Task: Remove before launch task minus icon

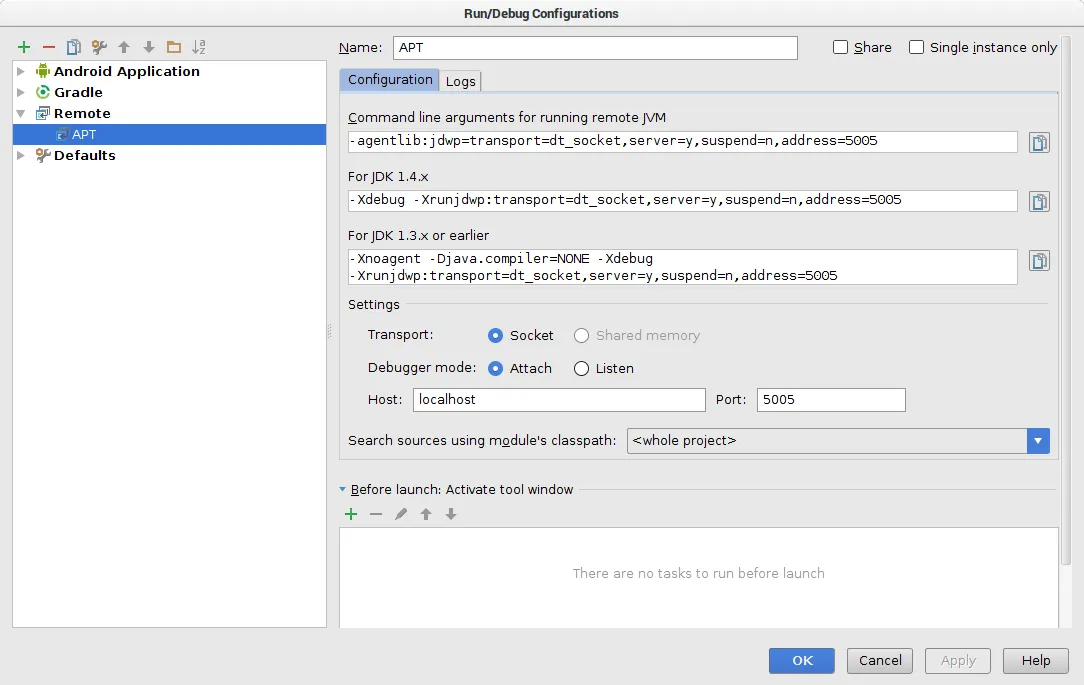Action: click(x=376, y=514)
